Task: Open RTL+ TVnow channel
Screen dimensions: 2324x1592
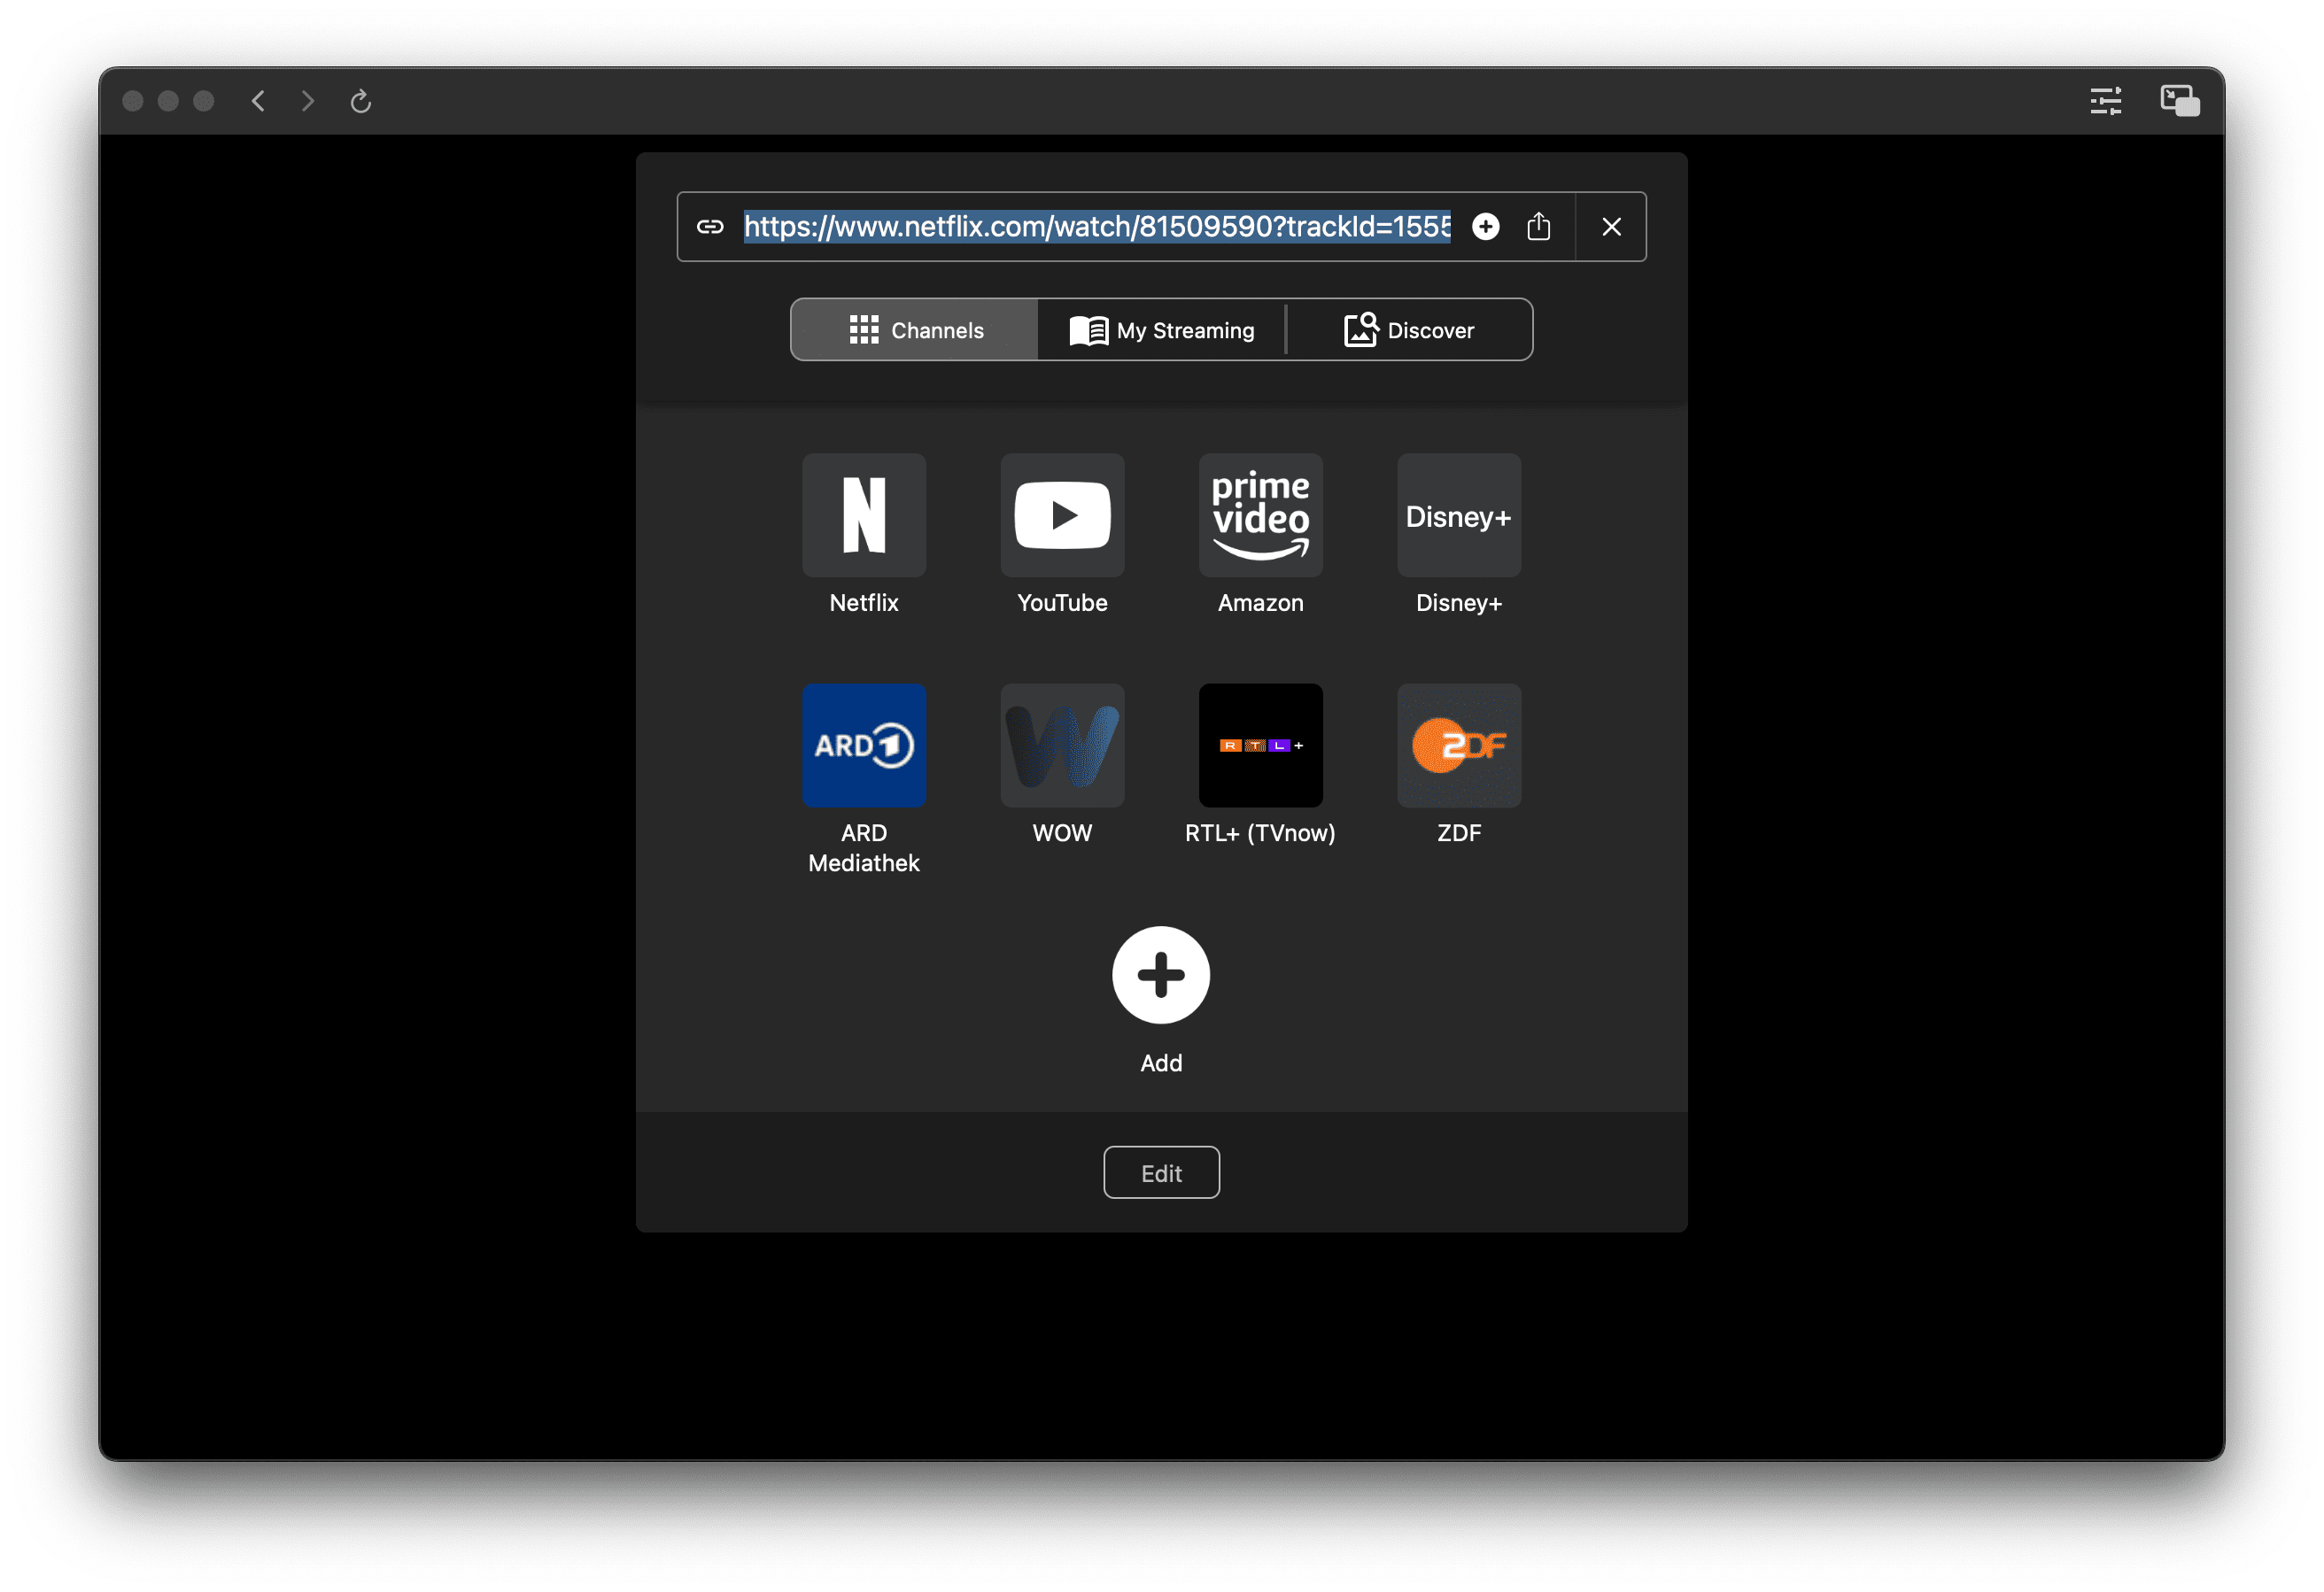Action: pos(1259,745)
